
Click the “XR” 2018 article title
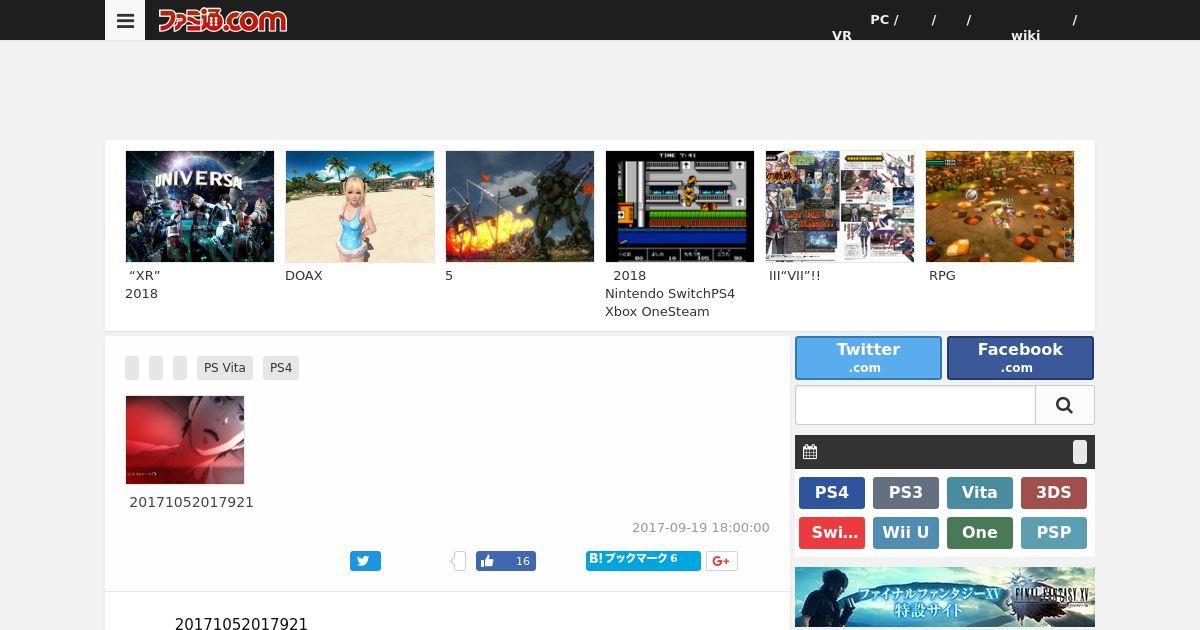[143, 285]
